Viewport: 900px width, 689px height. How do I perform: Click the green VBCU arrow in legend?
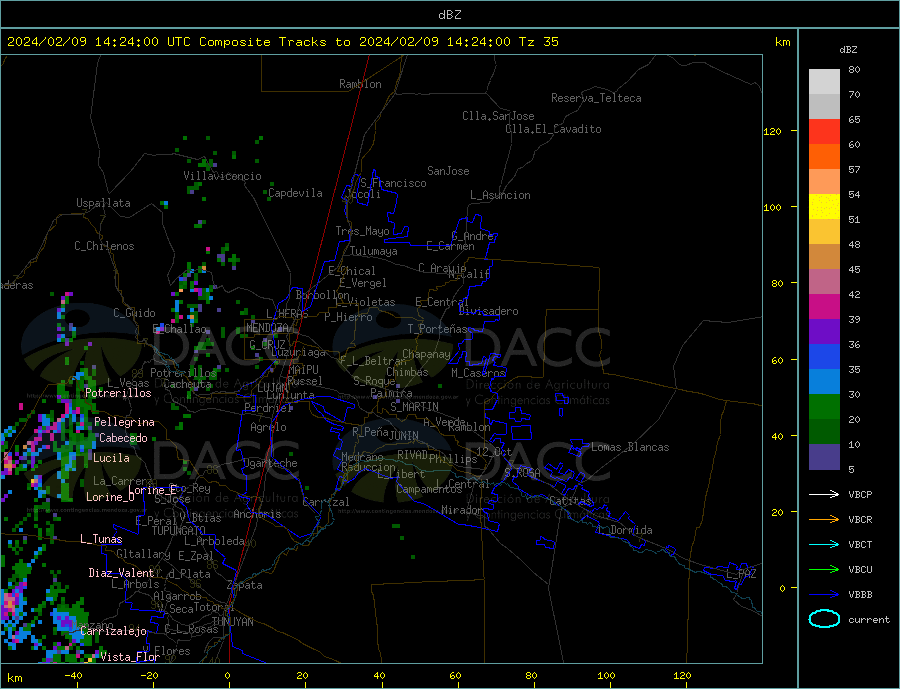click(824, 570)
